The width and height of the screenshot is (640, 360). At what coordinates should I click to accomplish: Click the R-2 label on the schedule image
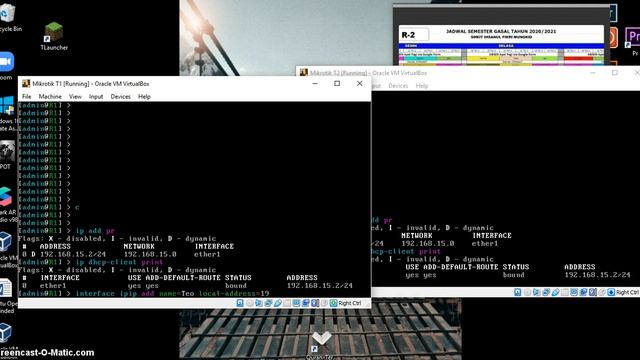408,35
